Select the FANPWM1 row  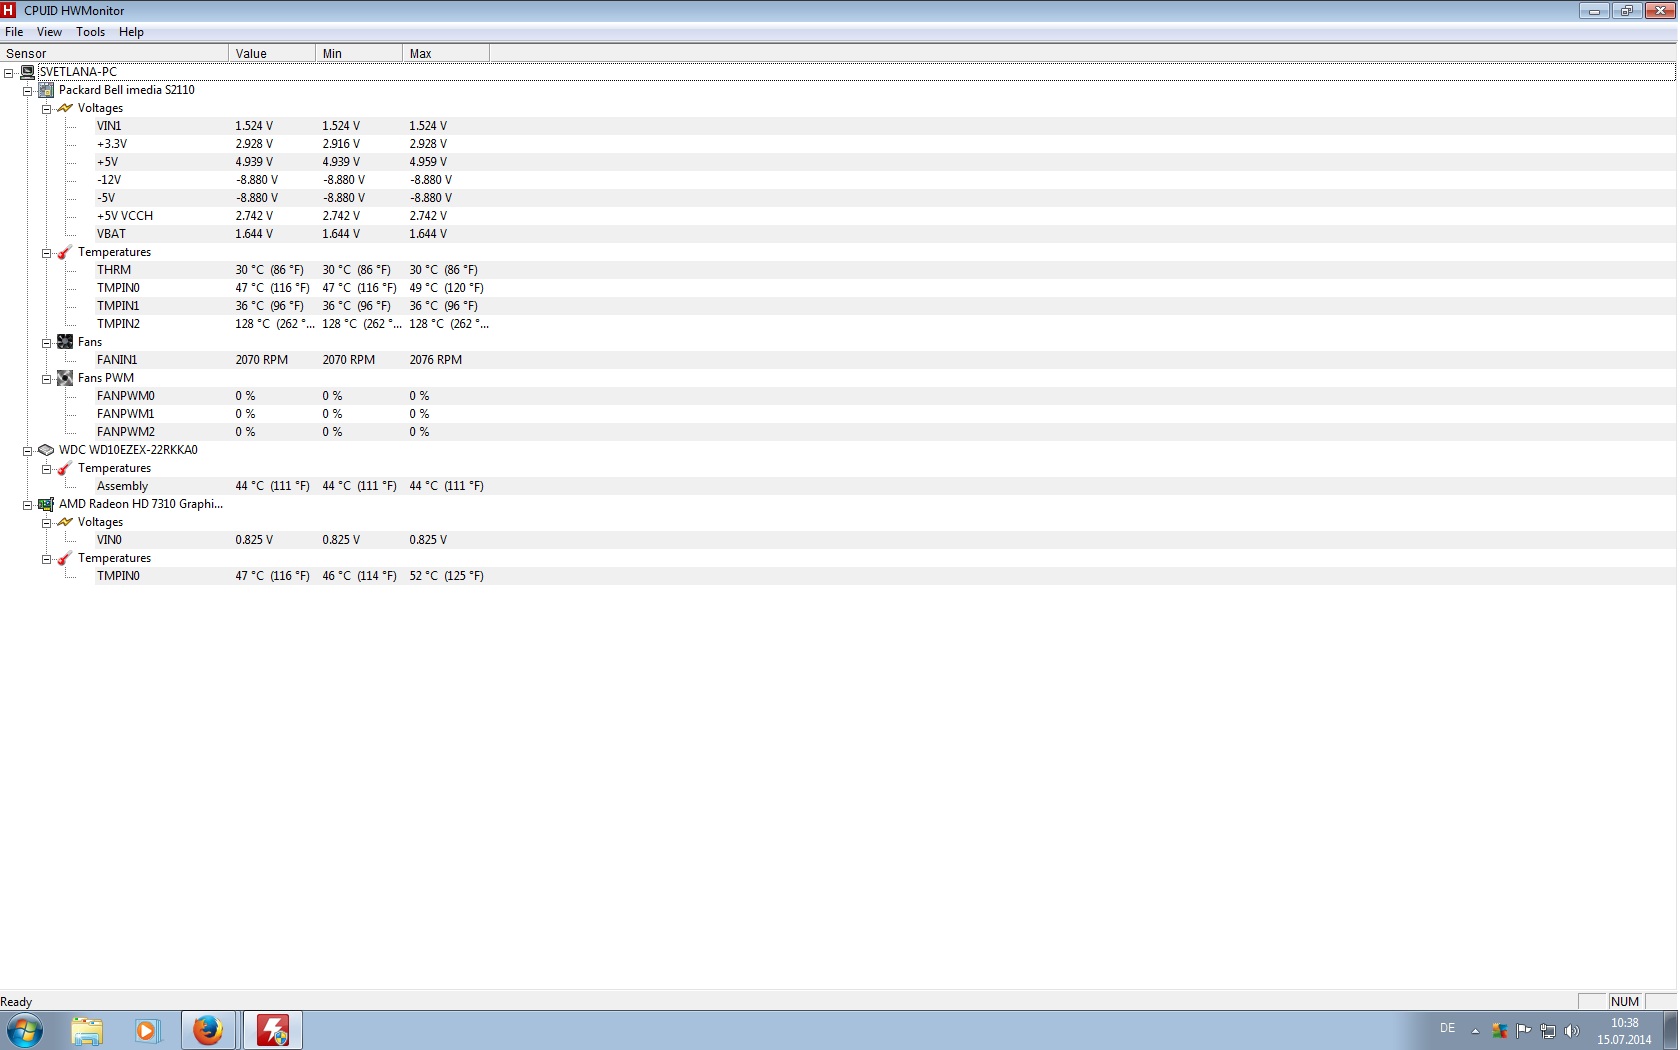click(884, 414)
